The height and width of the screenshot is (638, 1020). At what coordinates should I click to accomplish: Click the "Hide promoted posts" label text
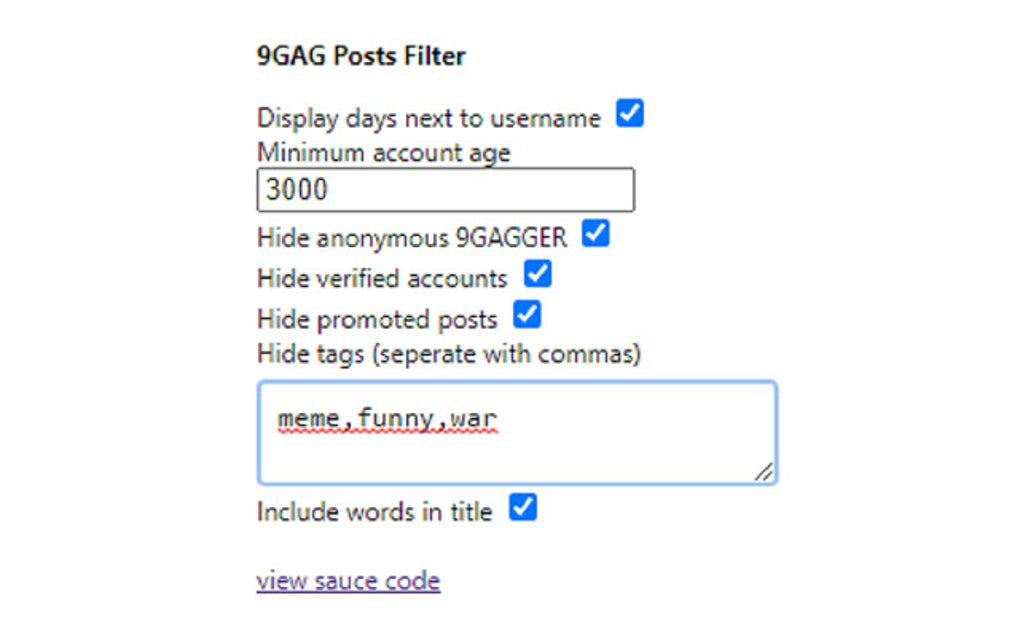coord(375,318)
